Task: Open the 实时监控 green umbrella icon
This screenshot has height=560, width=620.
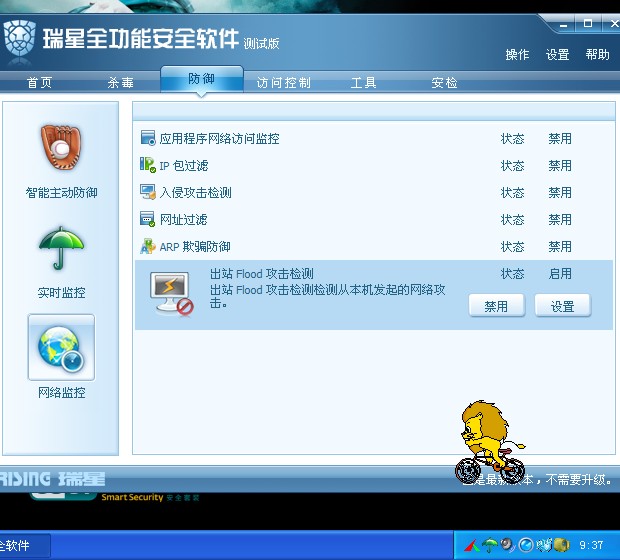Action: coord(61,248)
